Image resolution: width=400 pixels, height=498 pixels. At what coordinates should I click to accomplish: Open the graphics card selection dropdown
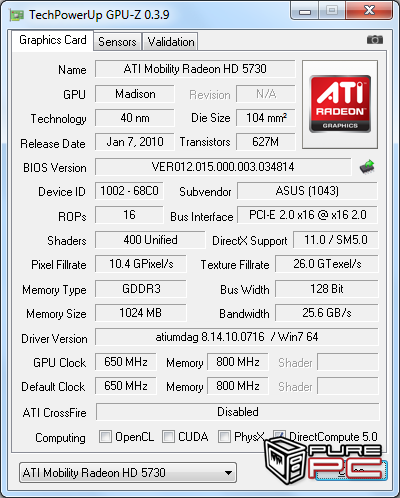[x=128, y=472]
